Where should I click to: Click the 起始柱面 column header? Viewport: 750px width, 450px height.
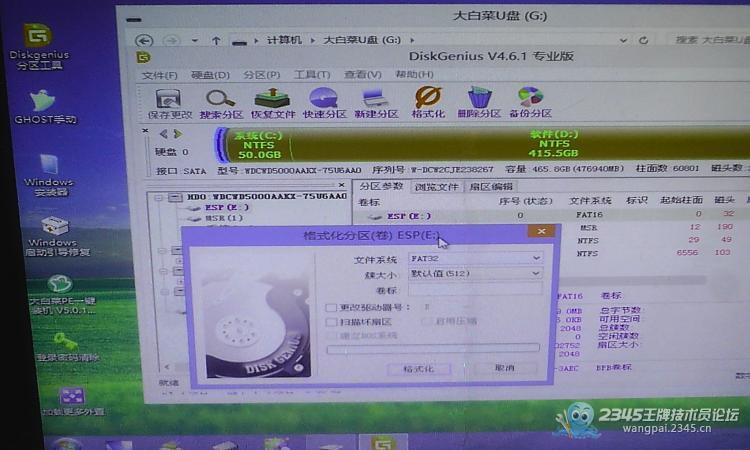[x=681, y=200]
